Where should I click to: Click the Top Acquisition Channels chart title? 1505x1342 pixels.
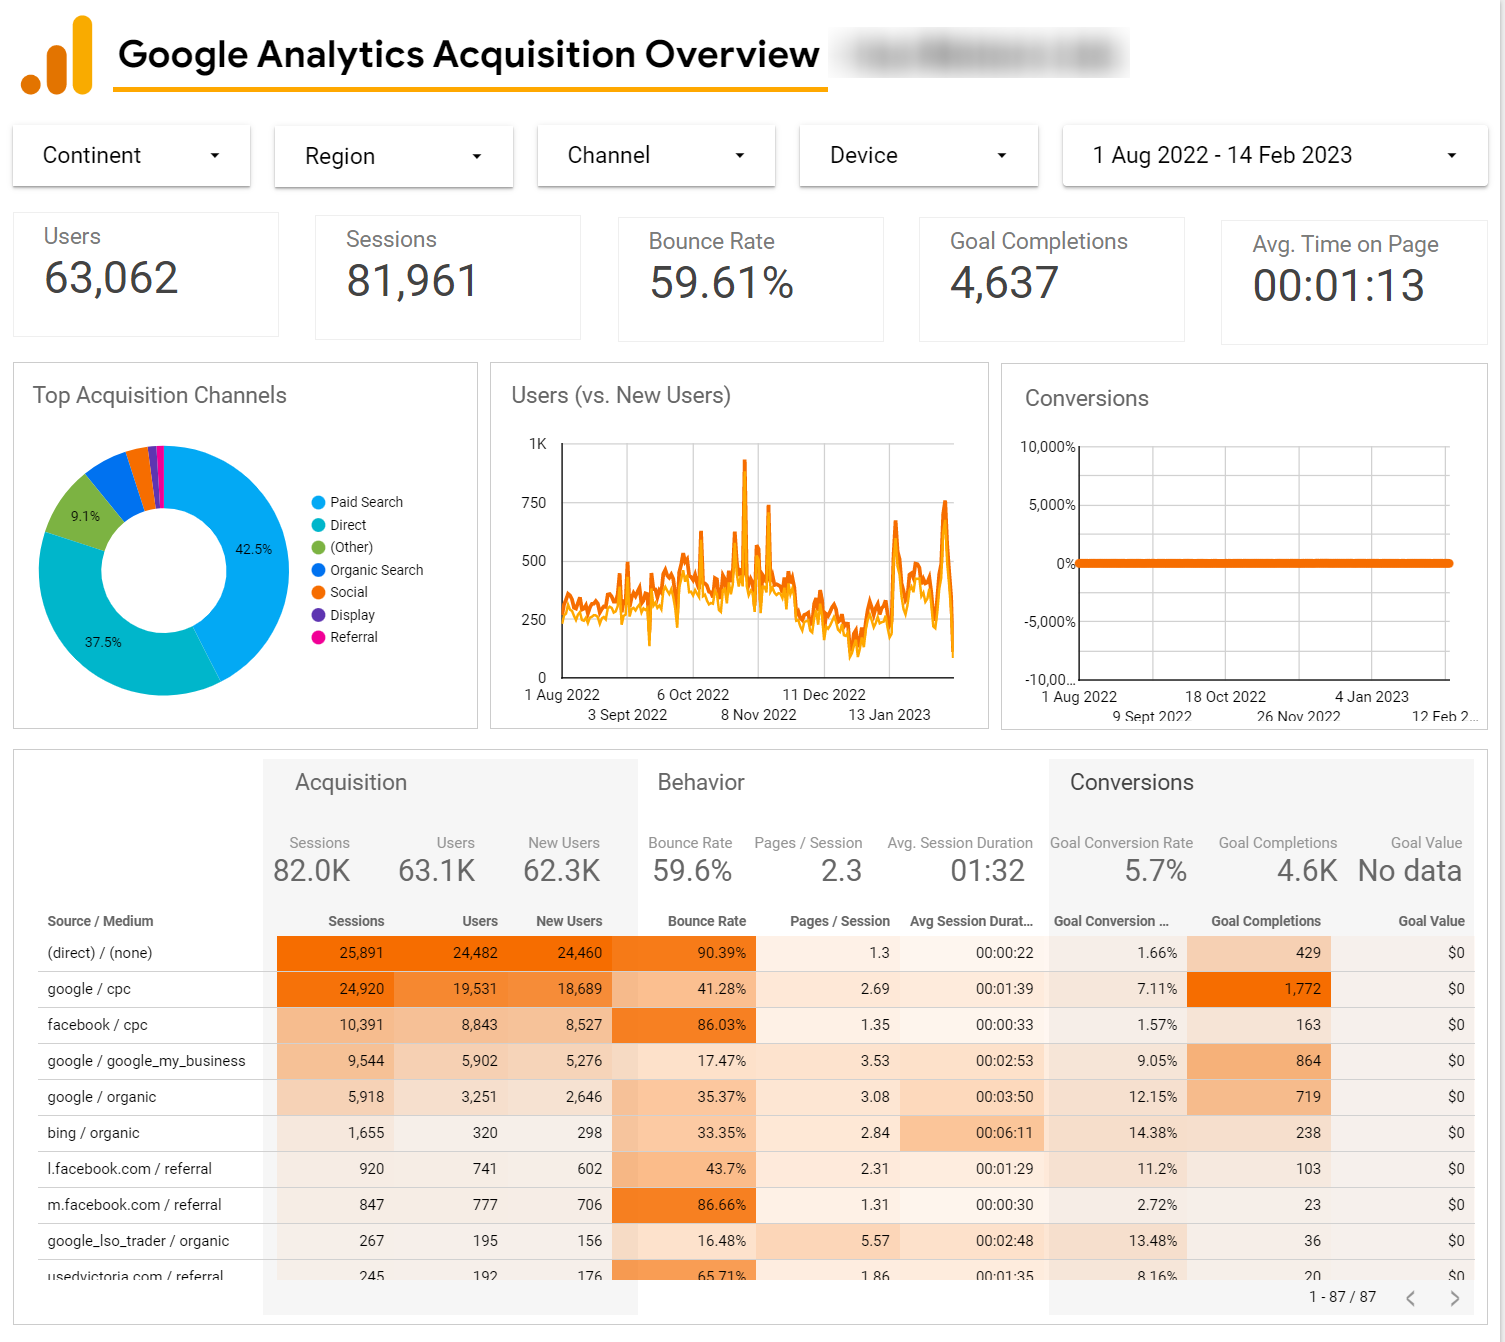coord(160,395)
